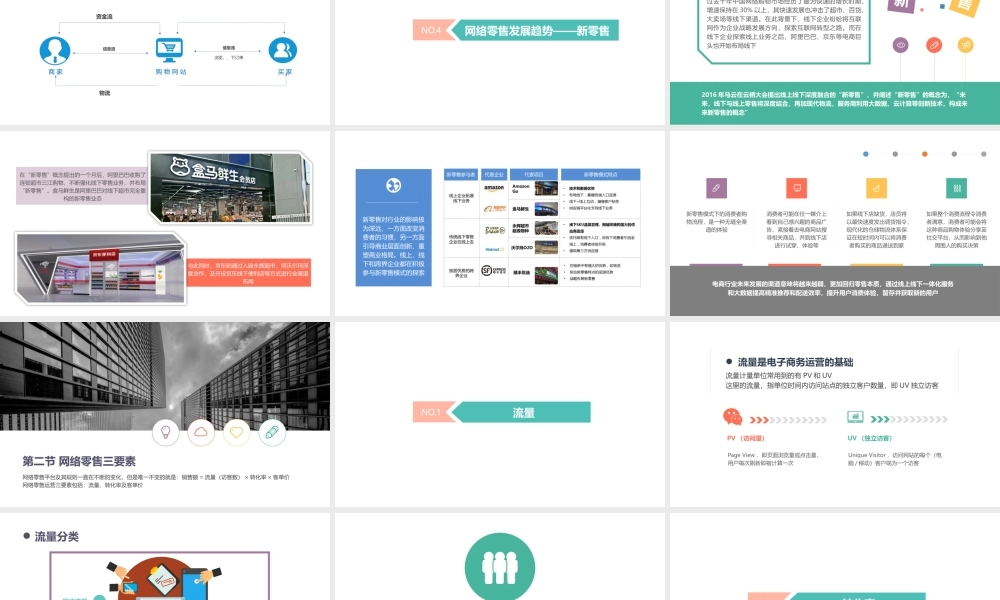Click the NO.1 pink label
This screenshot has width=1000, height=600.
[431, 412]
